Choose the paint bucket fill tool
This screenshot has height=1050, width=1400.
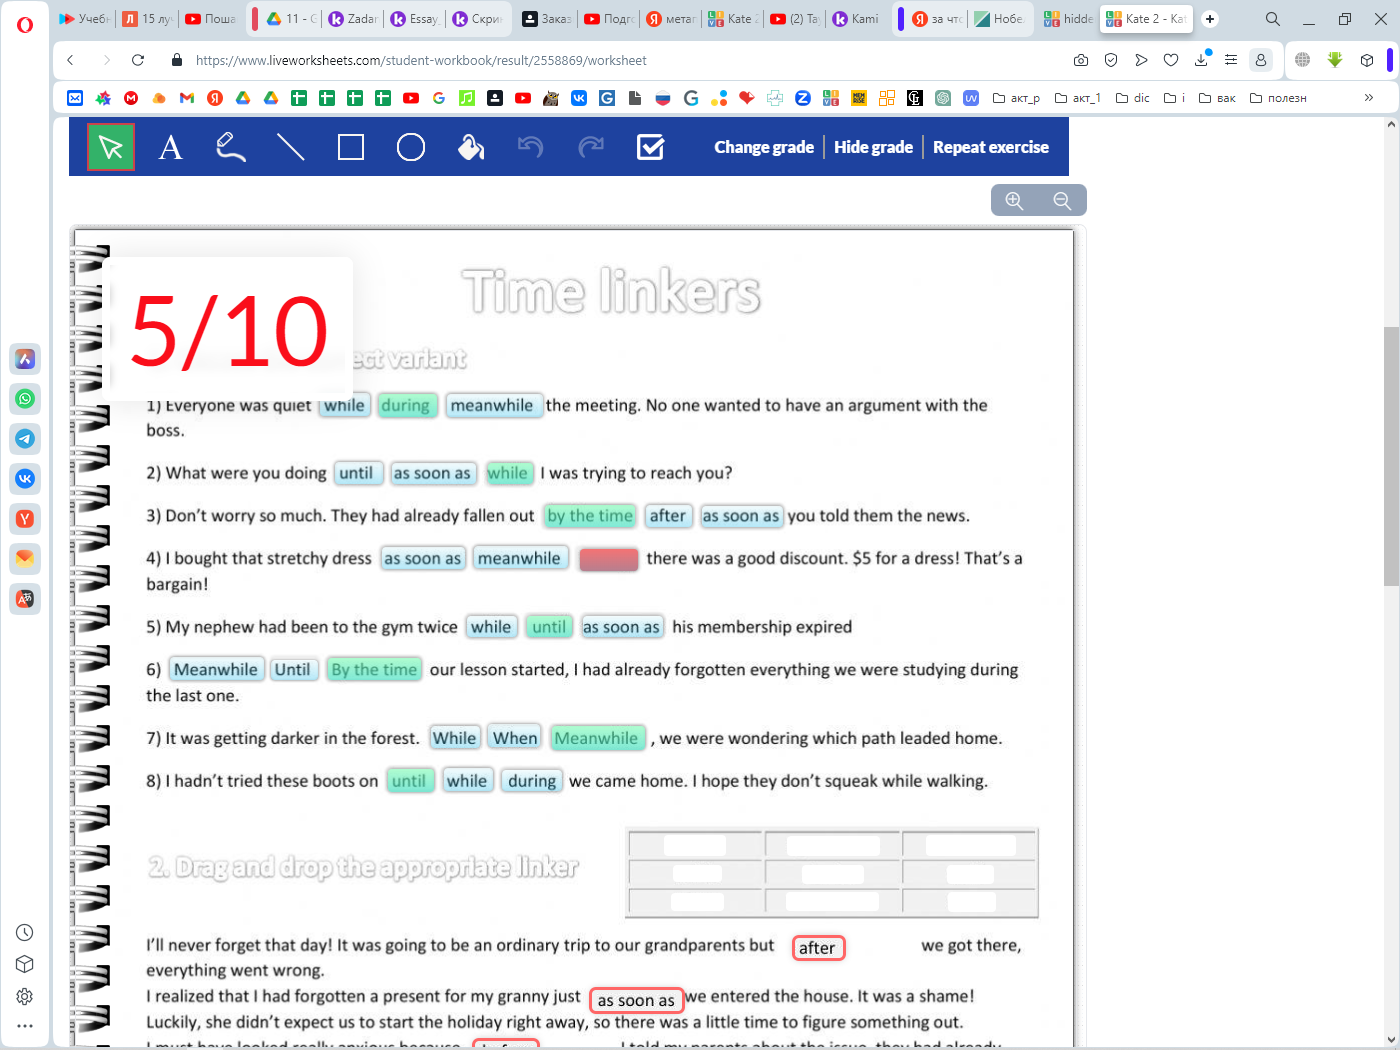471,148
